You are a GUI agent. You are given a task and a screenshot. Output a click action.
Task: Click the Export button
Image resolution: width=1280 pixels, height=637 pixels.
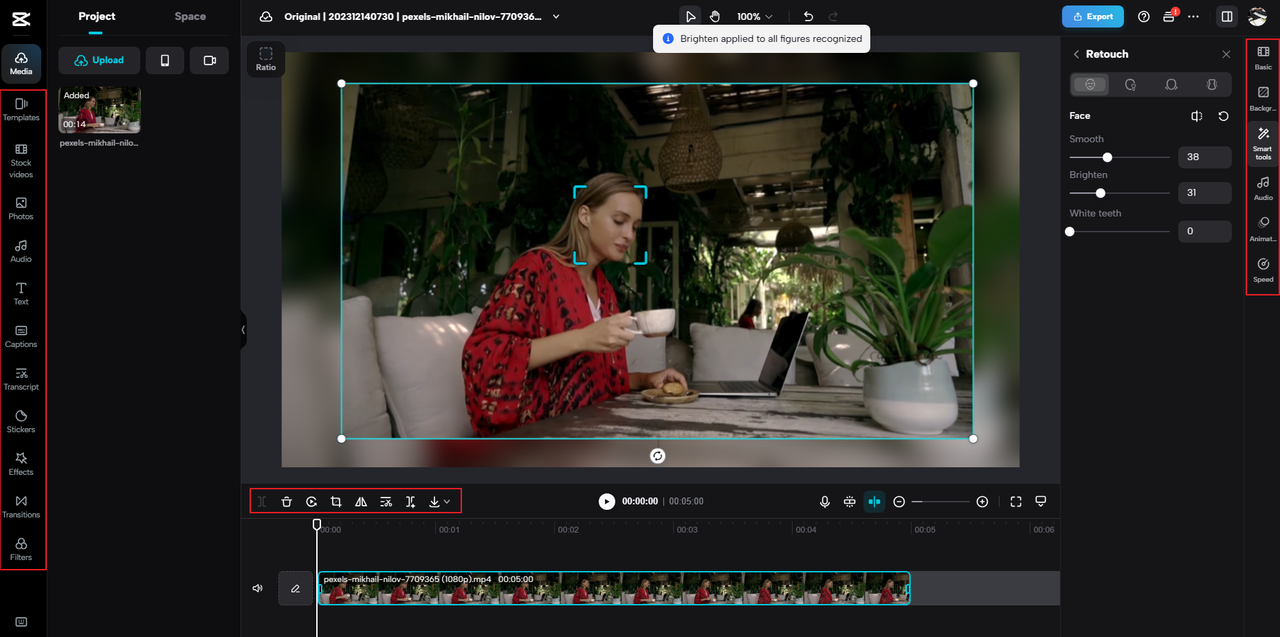(x=1092, y=17)
